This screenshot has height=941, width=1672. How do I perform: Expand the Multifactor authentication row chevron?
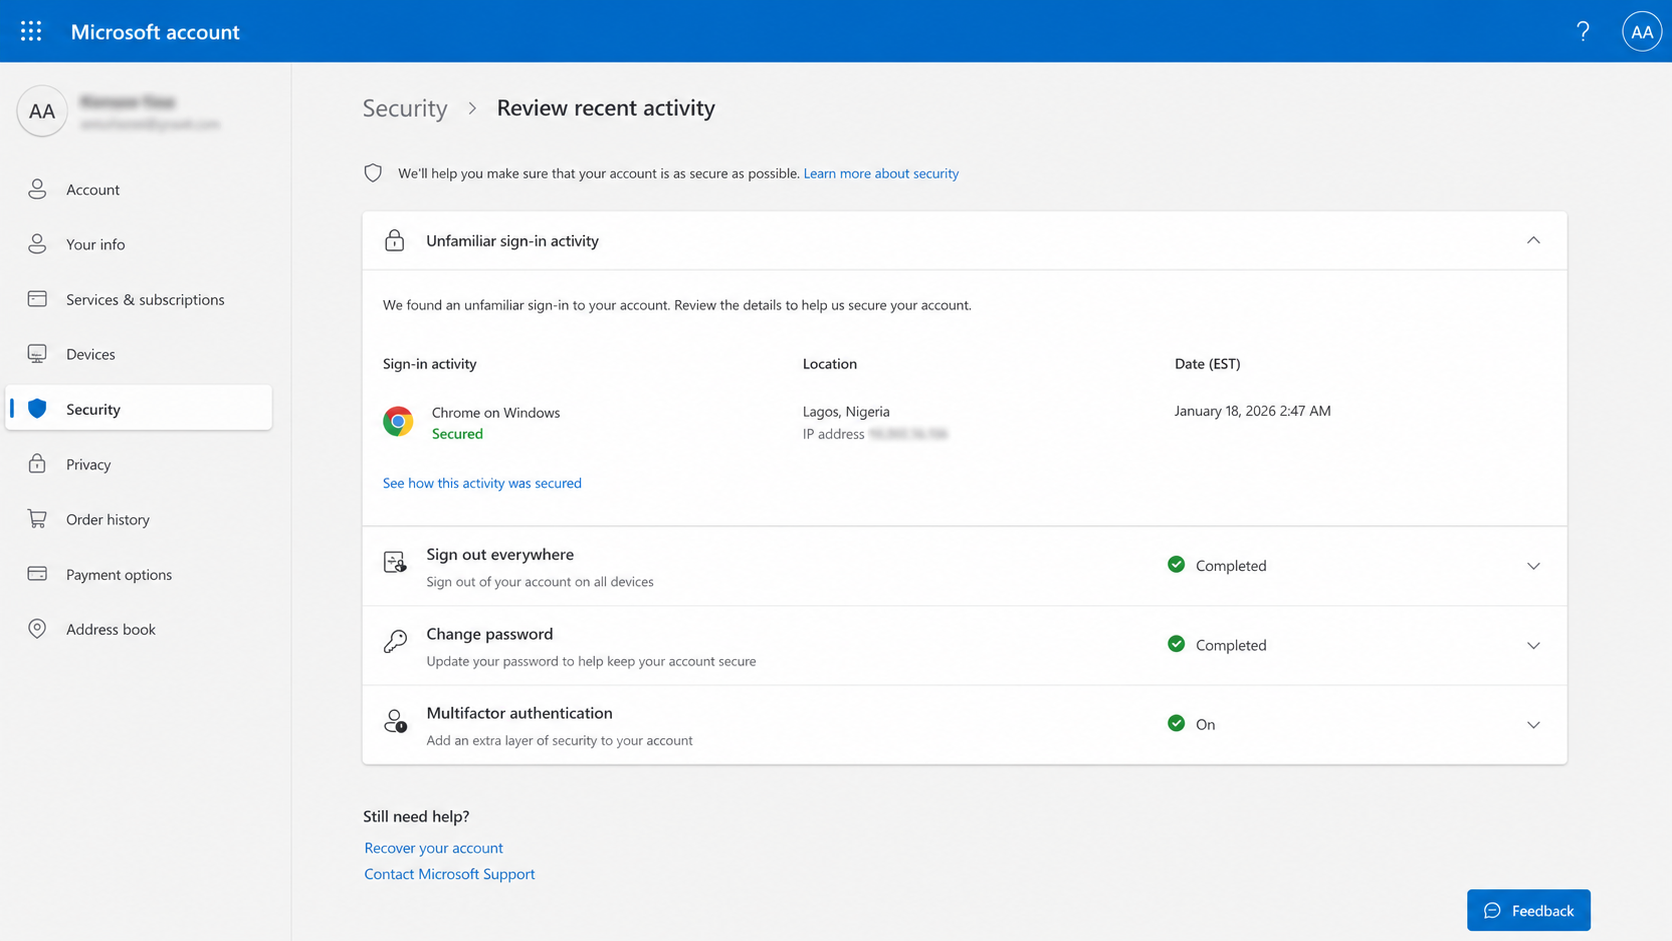click(x=1533, y=725)
